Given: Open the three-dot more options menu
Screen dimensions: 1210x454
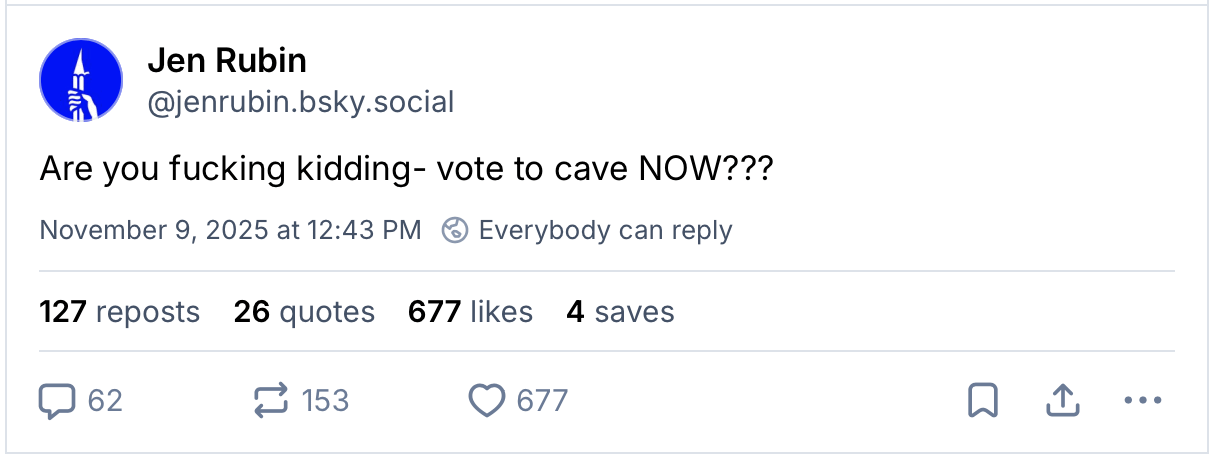Looking at the screenshot, I should coord(1141,401).
